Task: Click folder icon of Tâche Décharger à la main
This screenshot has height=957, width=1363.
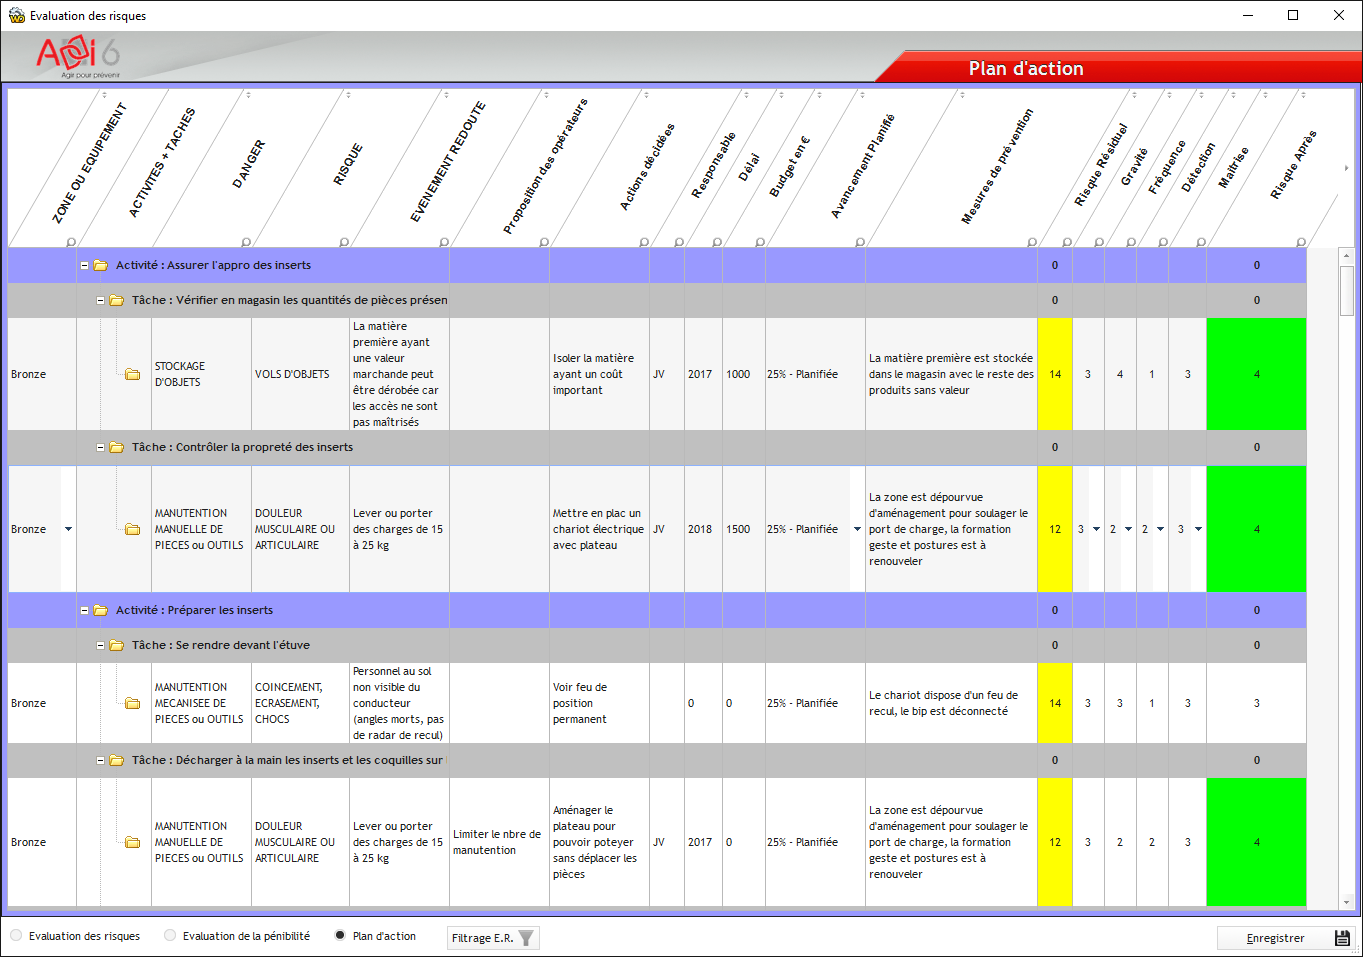Action: point(117,761)
